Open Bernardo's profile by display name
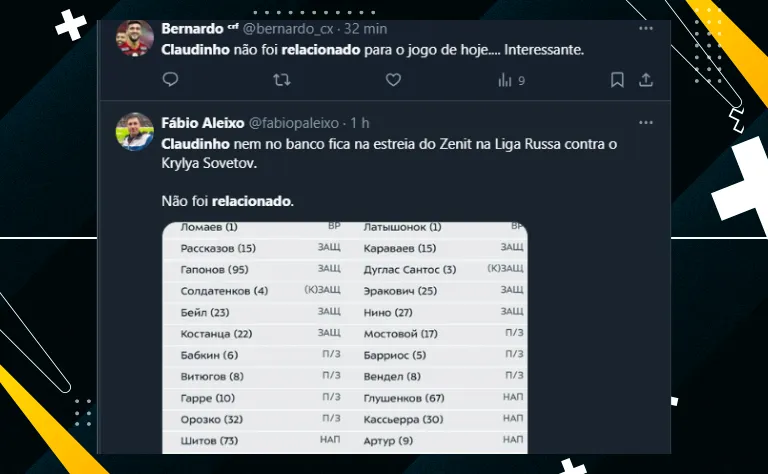Viewport: 768px width, 474px height. coord(191,28)
